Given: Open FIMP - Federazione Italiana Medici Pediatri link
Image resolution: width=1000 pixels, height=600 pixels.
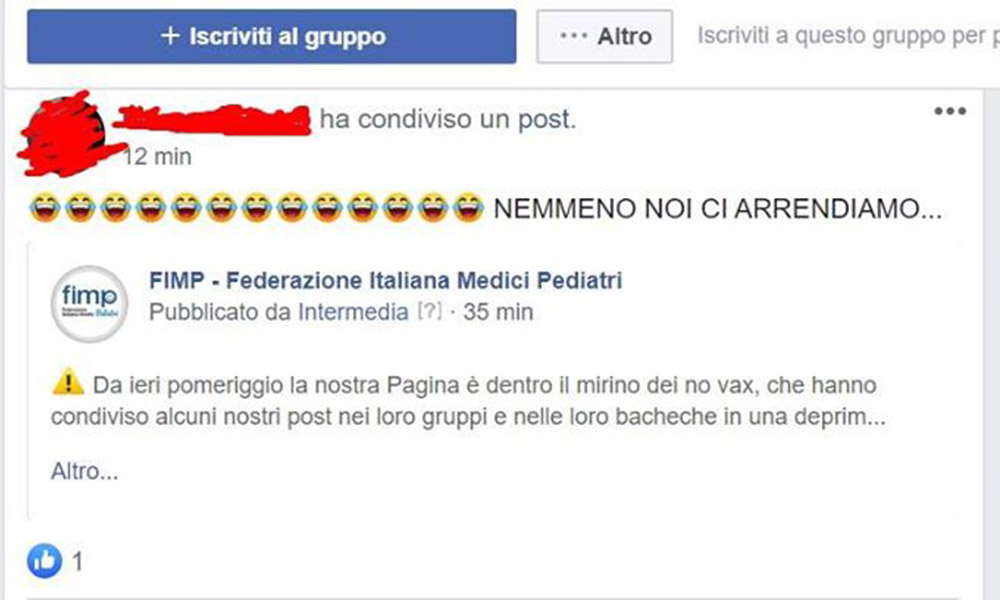Looking at the screenshot, I should coord(385,280).
